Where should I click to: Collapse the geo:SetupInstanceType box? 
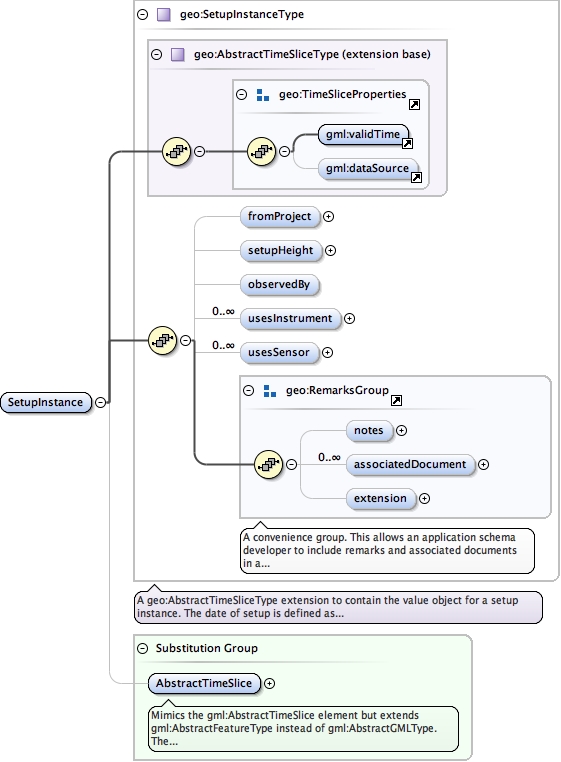(142, 15)
